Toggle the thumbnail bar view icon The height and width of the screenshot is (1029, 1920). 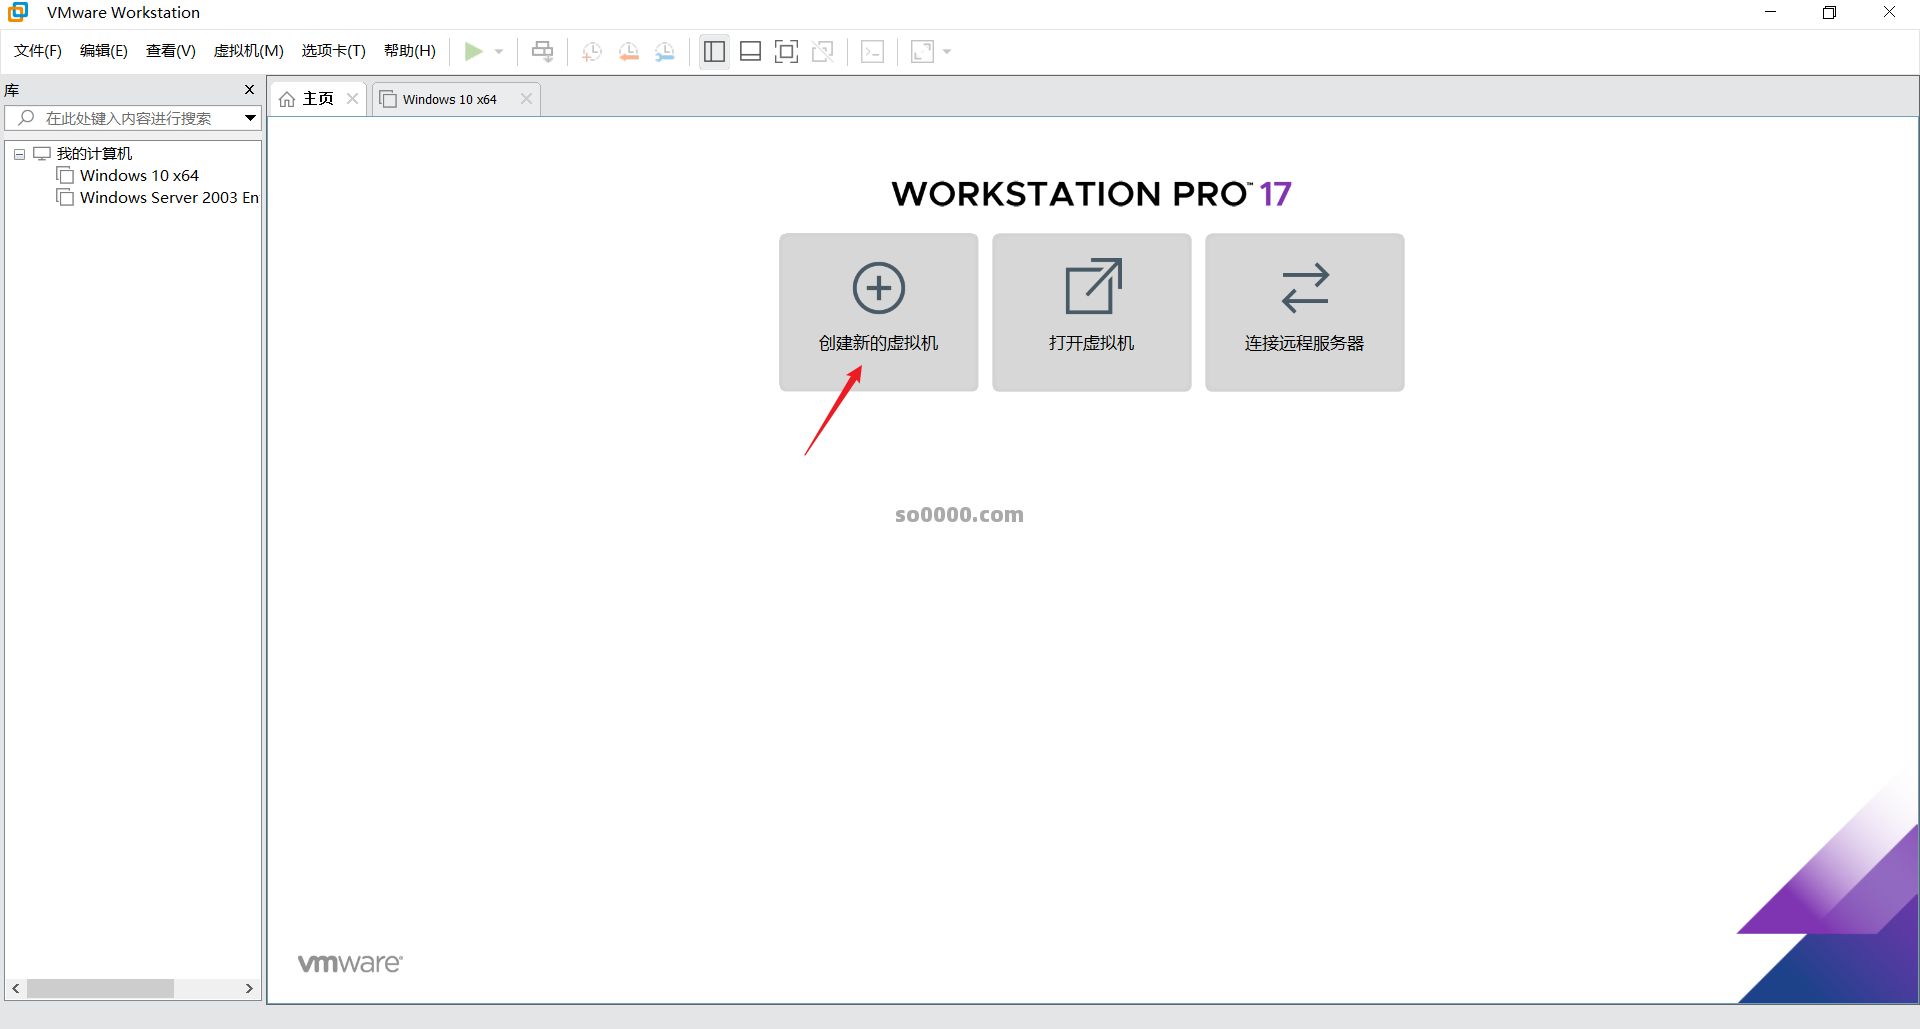[x=750, y=52]
